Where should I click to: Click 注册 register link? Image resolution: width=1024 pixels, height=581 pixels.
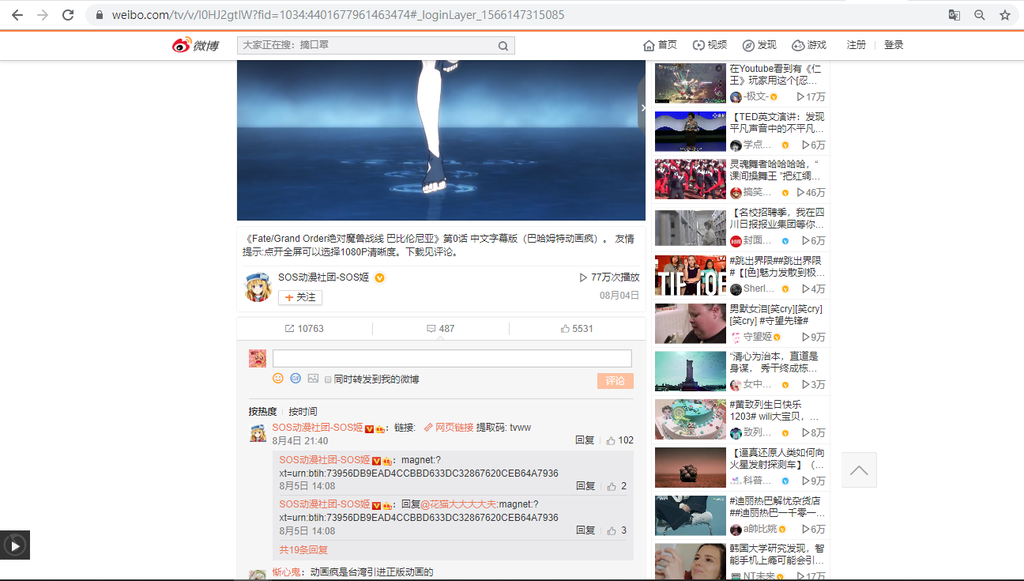point(856,45)
